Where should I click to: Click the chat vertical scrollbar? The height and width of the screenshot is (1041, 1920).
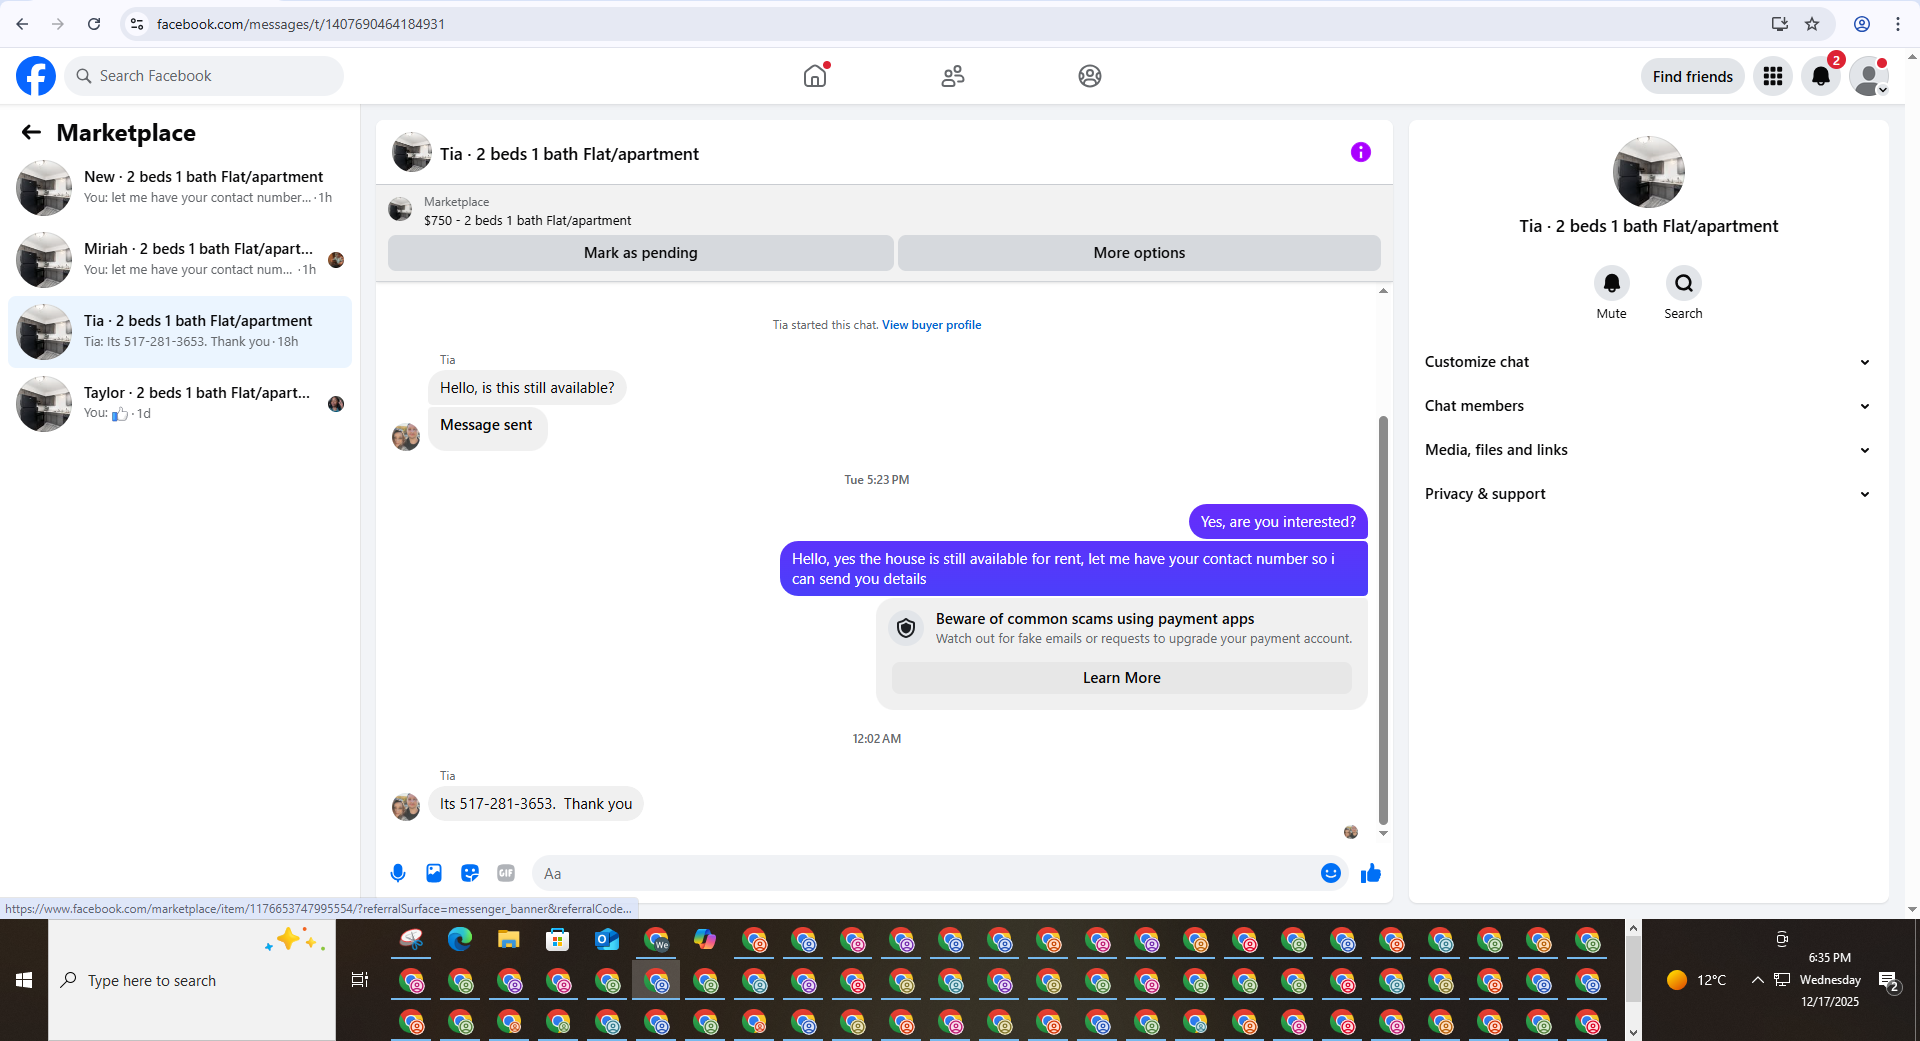(x=1383, y=620)
